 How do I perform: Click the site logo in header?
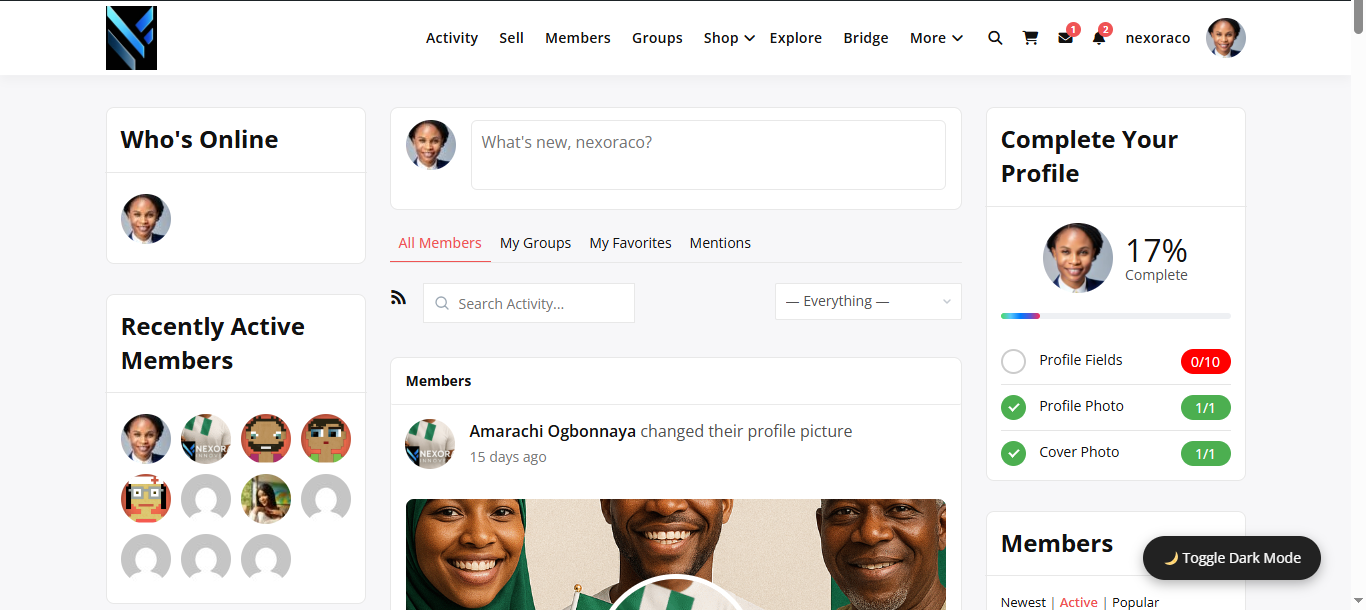[x=131, y=38]
